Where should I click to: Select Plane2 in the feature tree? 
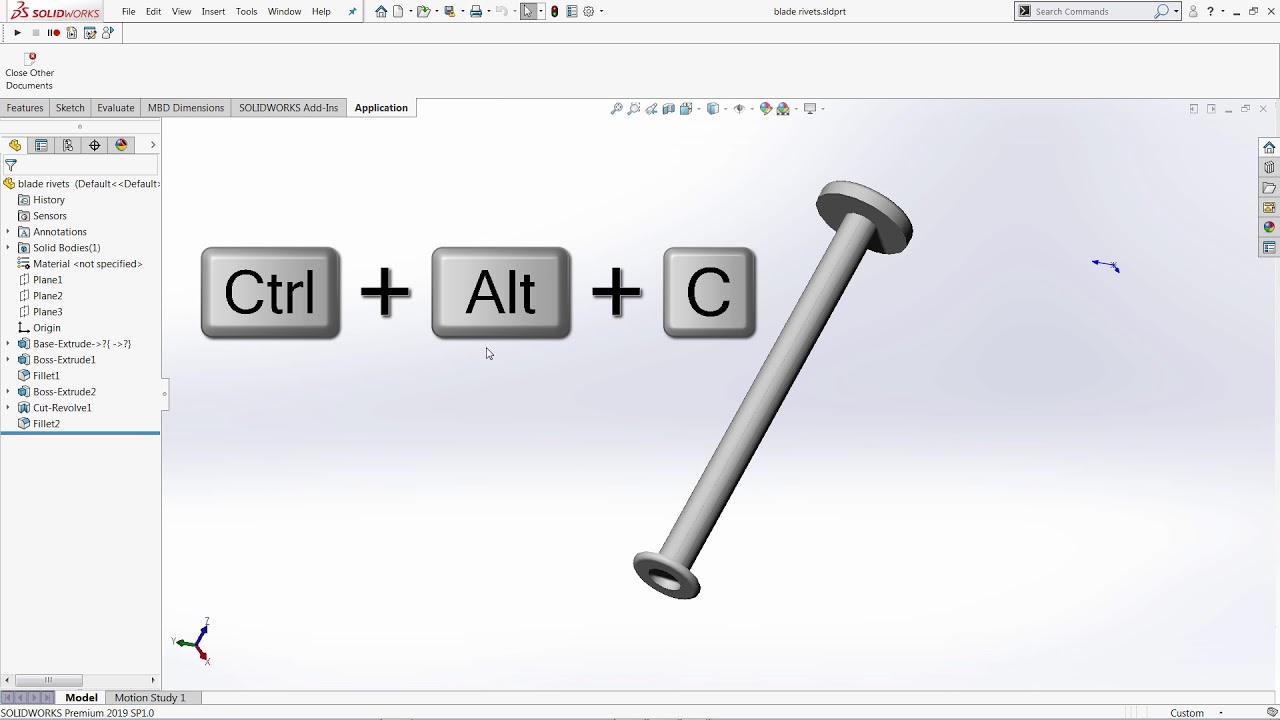[47, 296]
